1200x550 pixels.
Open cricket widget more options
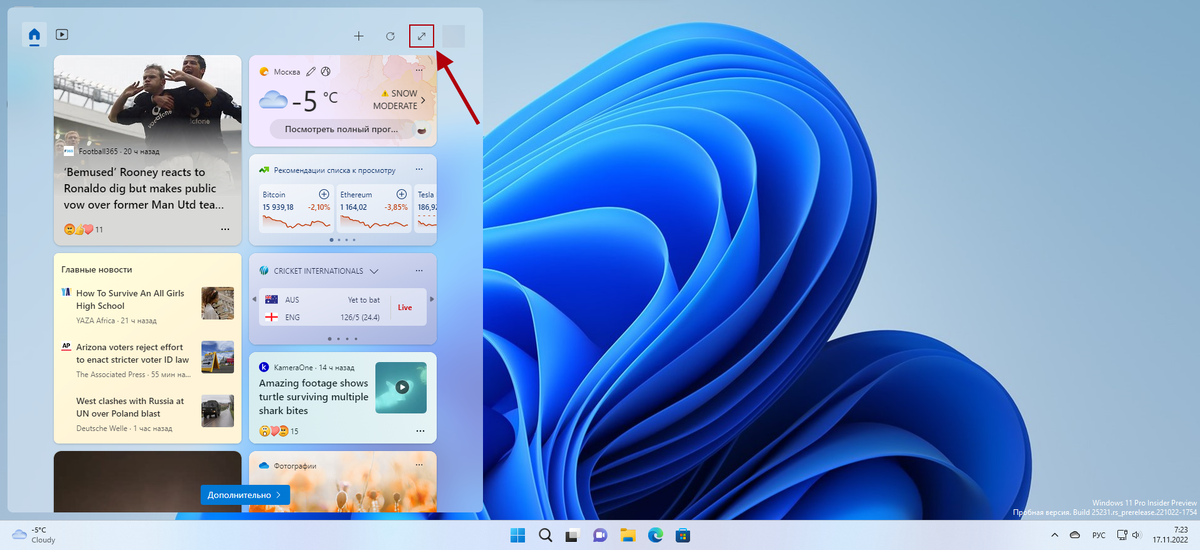click(420, 270)
